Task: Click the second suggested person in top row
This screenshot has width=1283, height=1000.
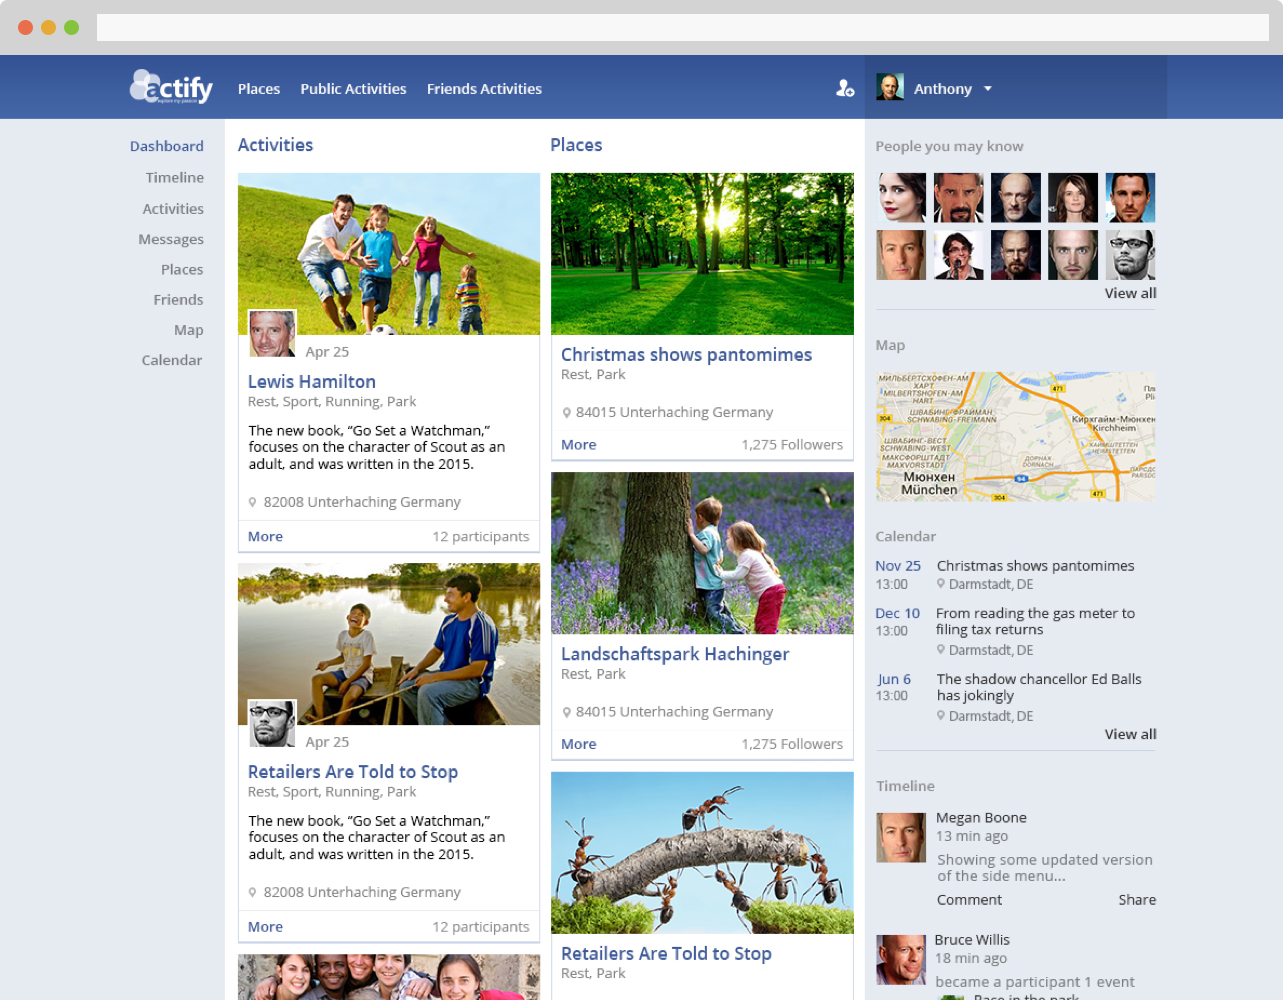Action: (958, 197)
